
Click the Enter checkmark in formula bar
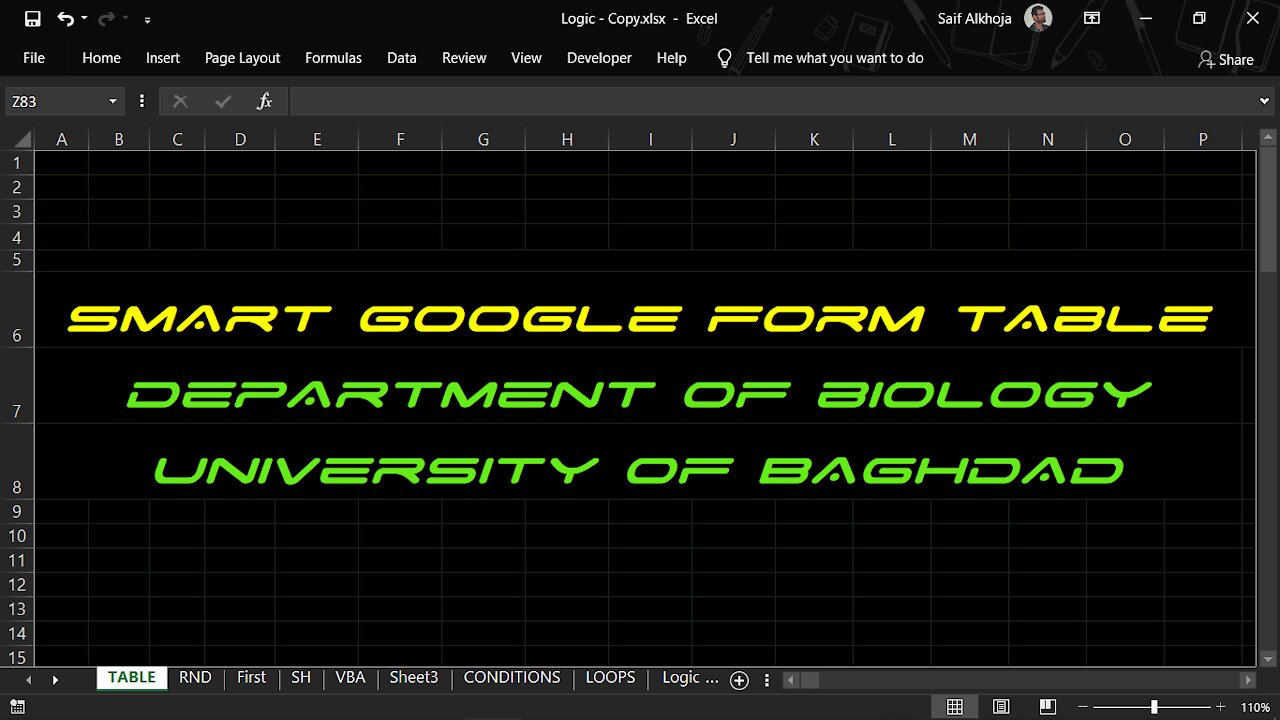click(x=222, y=101)
